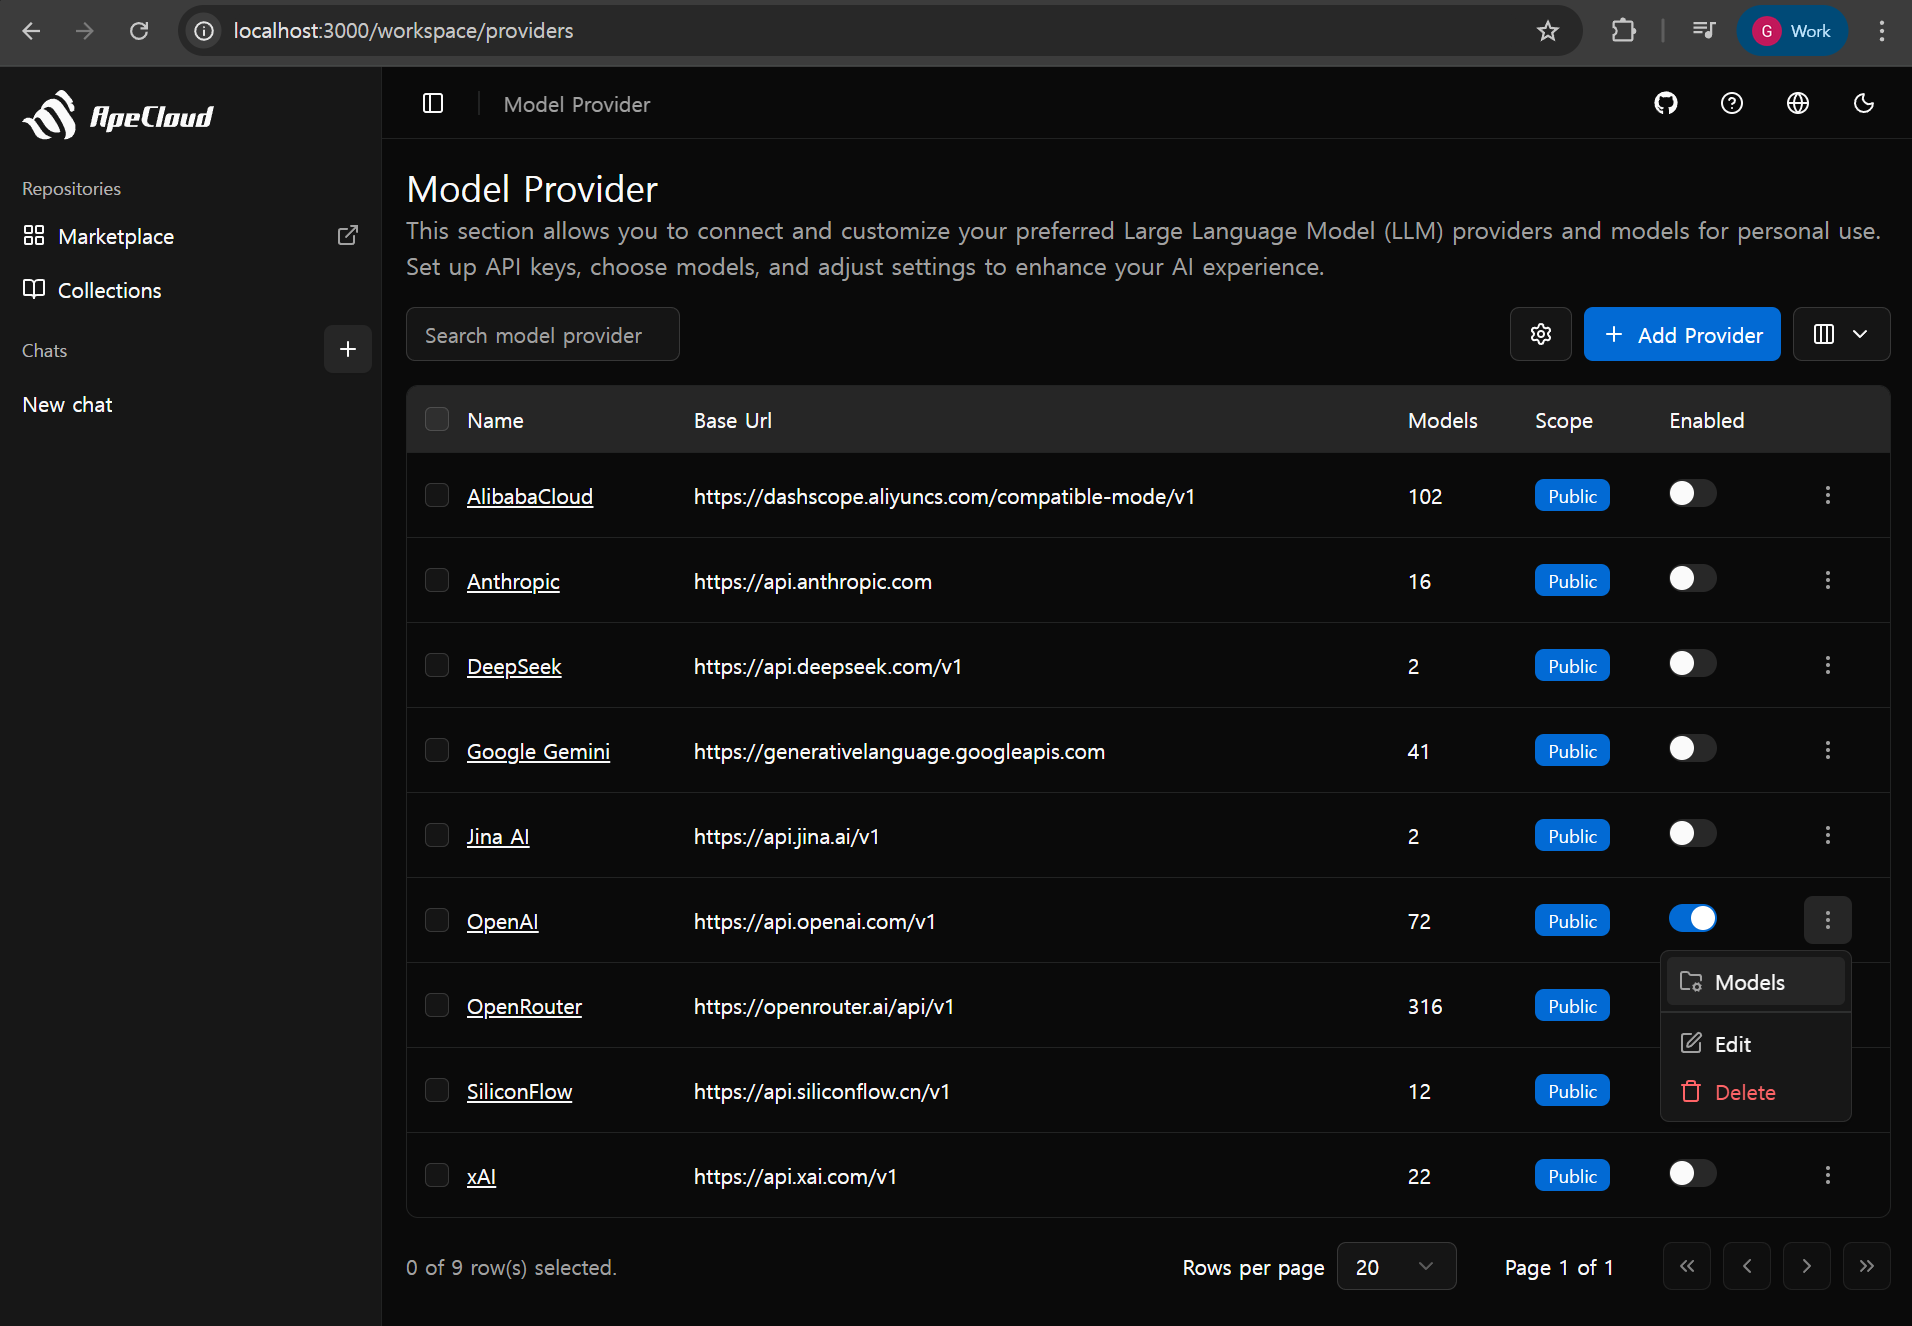Screen dimensions: 1912x1326
Task: Open the help question mark icon
Action: pyautogui.click(x=1732, y=103)
